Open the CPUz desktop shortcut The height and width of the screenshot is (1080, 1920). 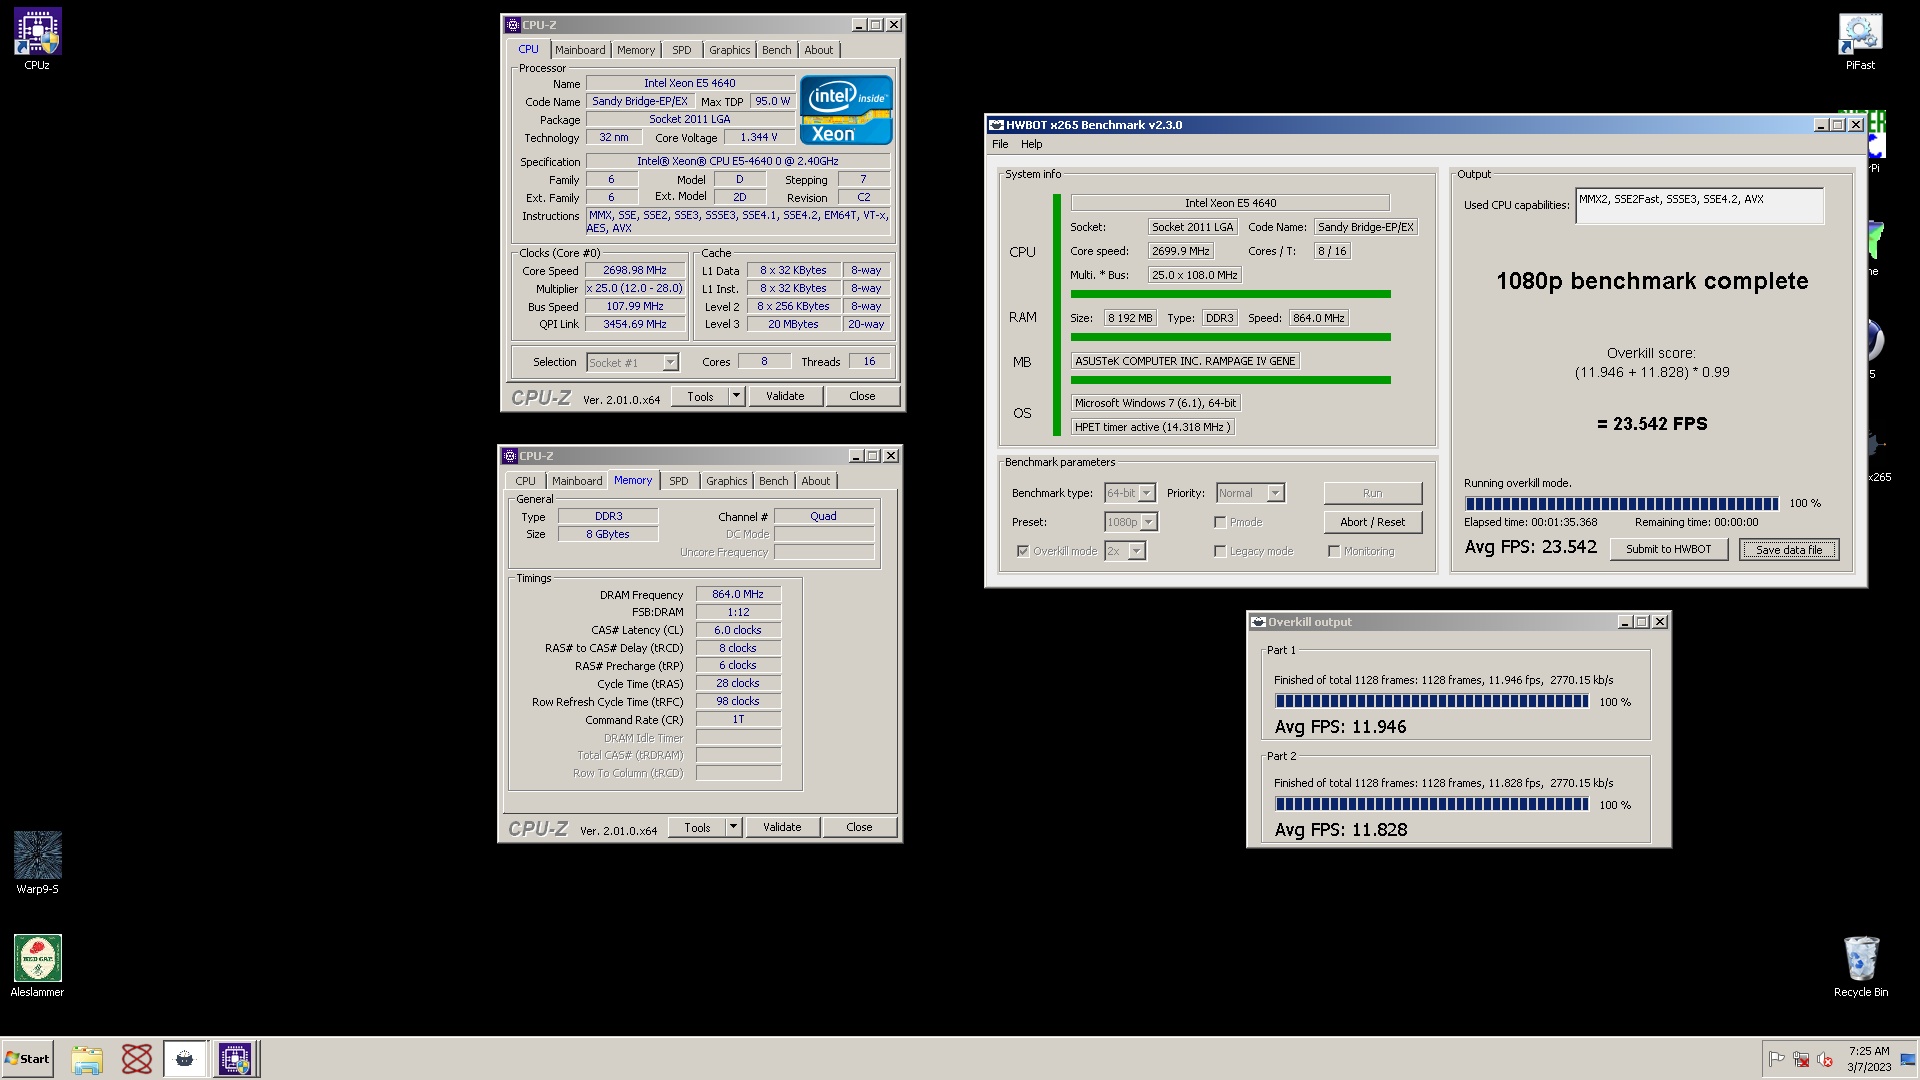[37, 40]
